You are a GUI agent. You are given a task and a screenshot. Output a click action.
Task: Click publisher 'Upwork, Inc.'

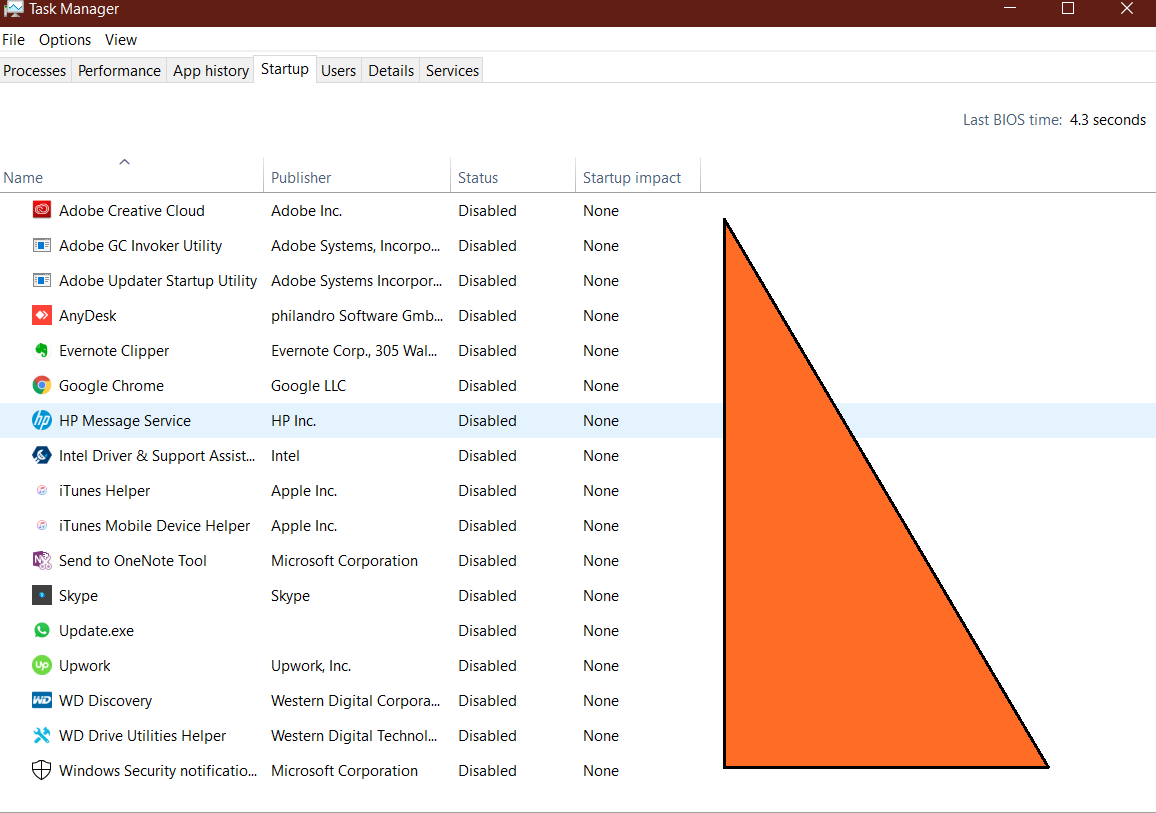pyautogui.click(x=311, y=666)
